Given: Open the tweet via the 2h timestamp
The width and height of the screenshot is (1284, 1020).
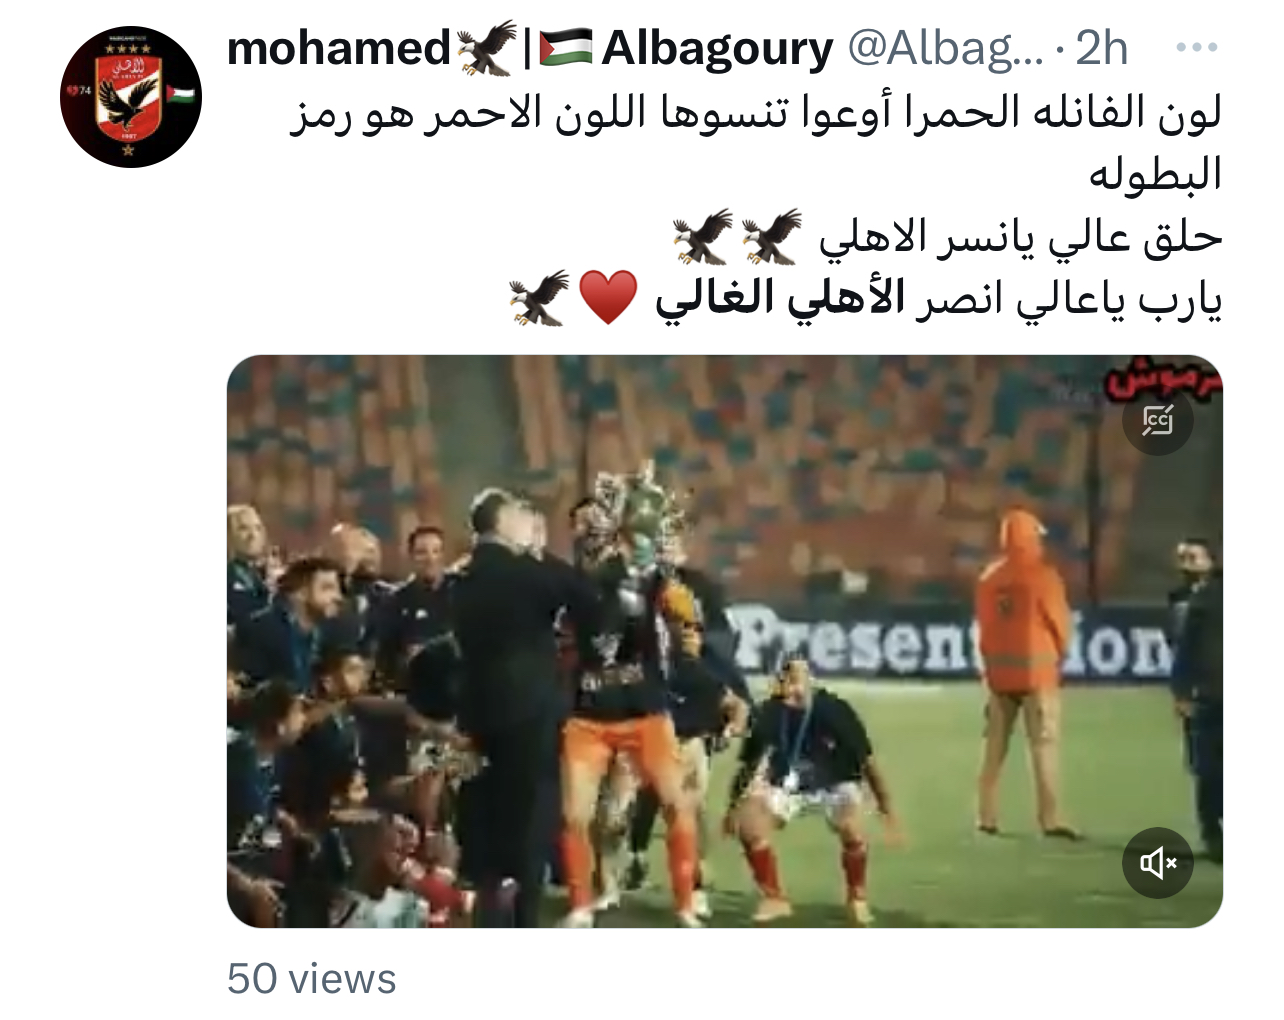Looking at the screenshot, I should 1101,48.
